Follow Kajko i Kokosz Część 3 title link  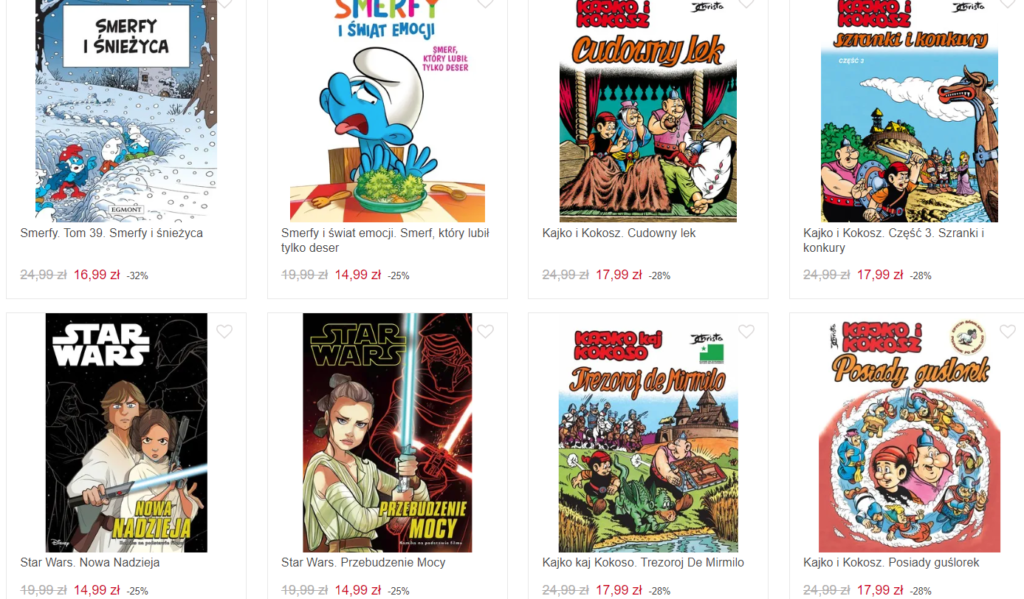tap(893, 240)
